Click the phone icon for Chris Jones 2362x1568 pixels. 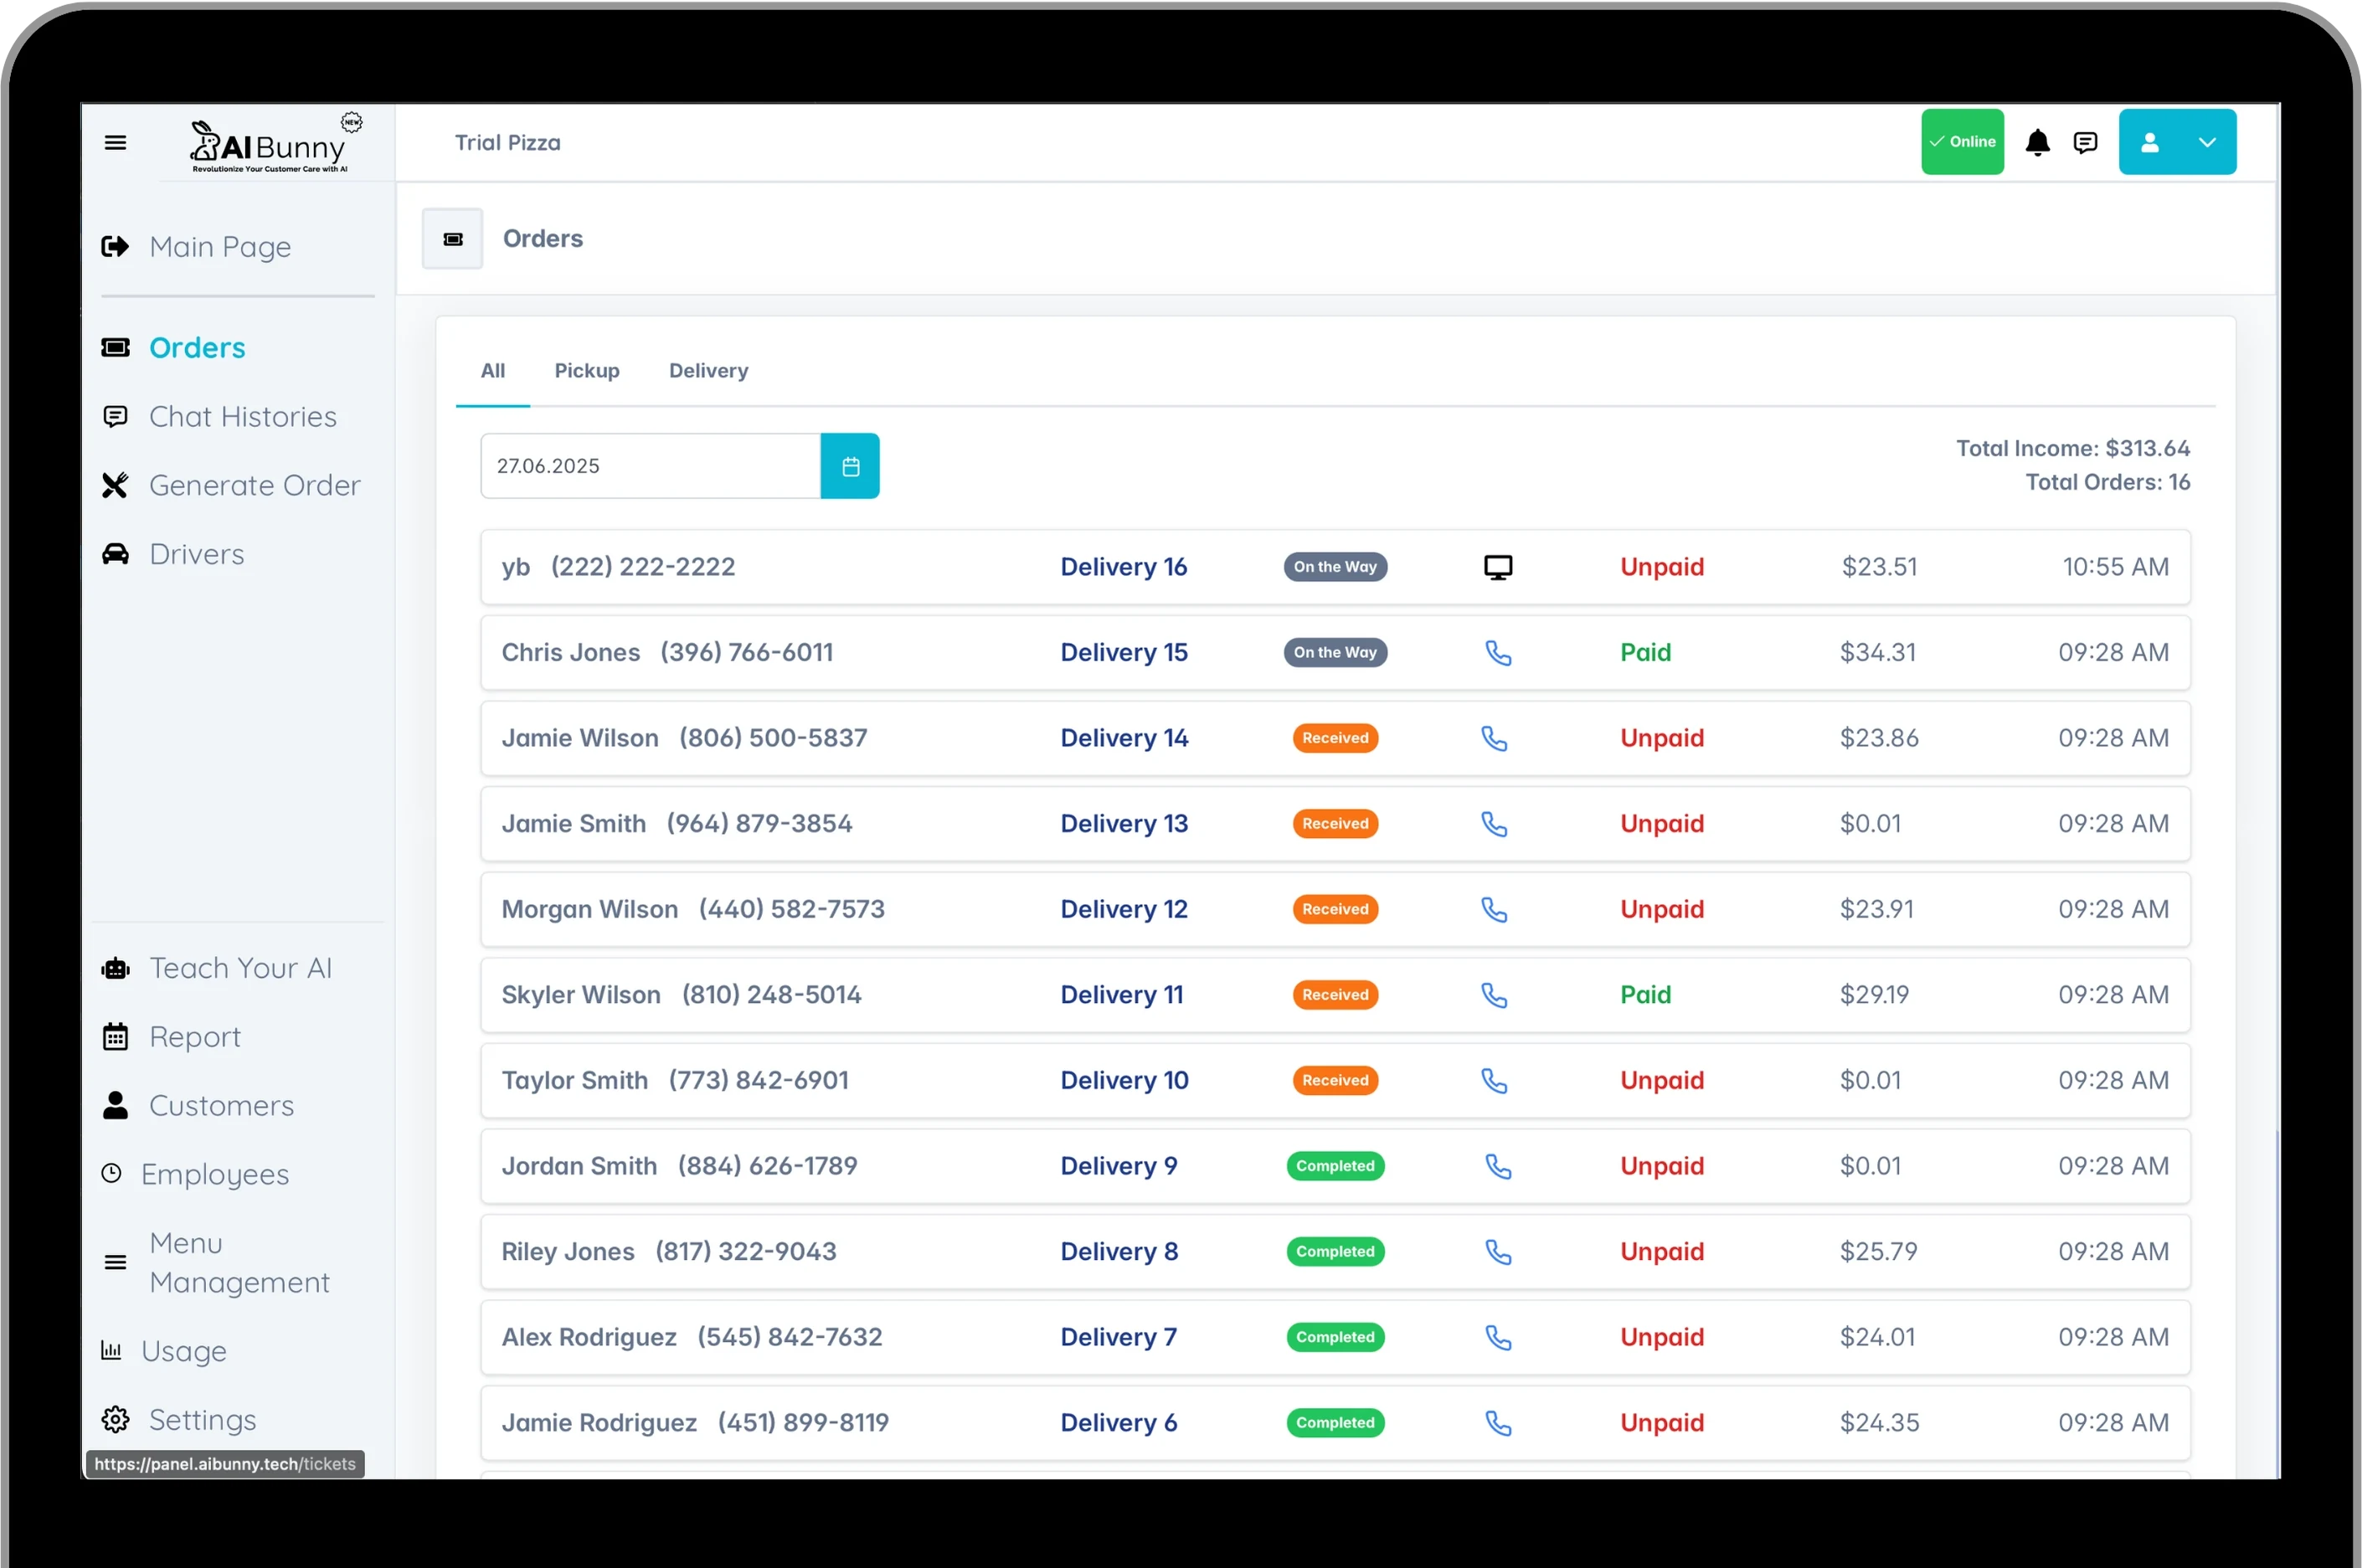(x=1497, y=653)
